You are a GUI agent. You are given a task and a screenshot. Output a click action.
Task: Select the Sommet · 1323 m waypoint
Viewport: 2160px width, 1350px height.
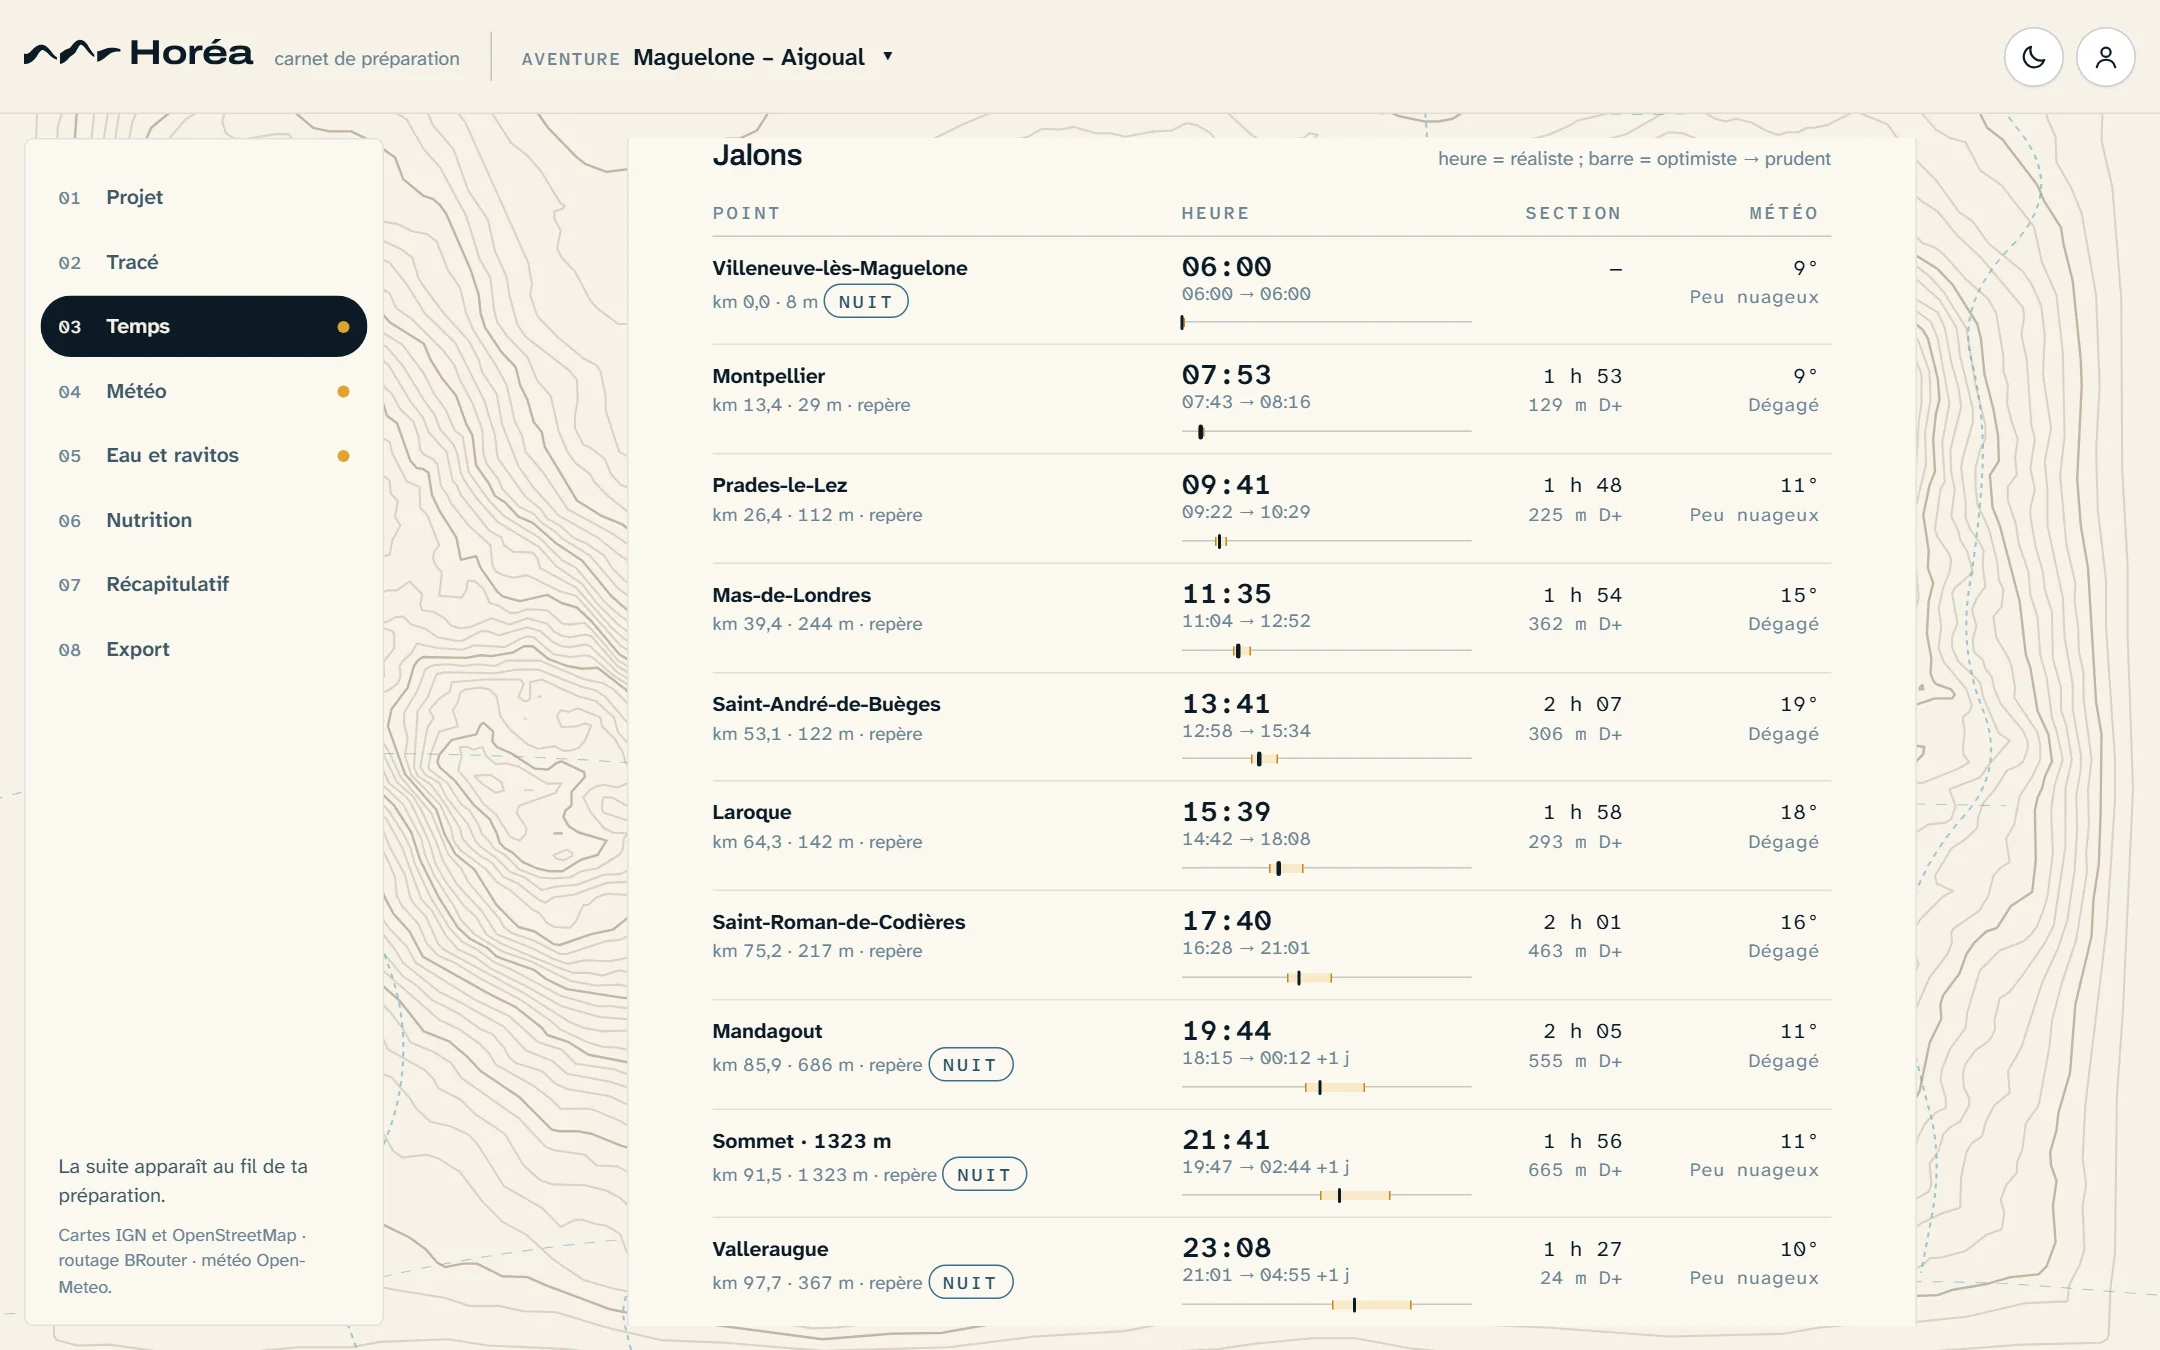(801, 1141)
